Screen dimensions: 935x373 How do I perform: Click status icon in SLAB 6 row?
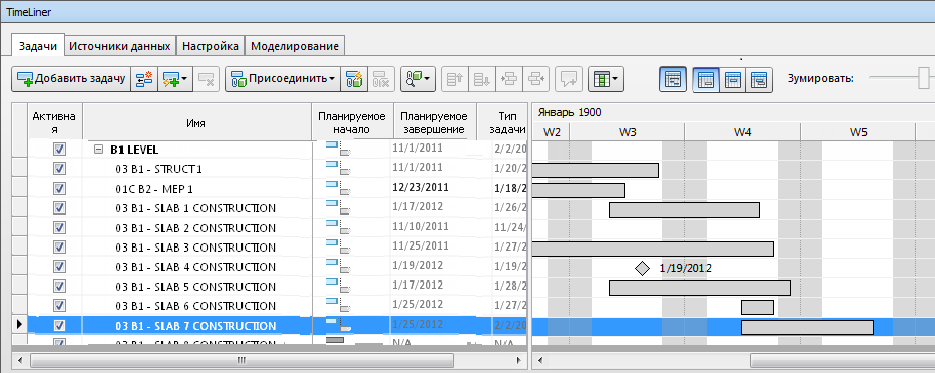(x=338, y=304)
